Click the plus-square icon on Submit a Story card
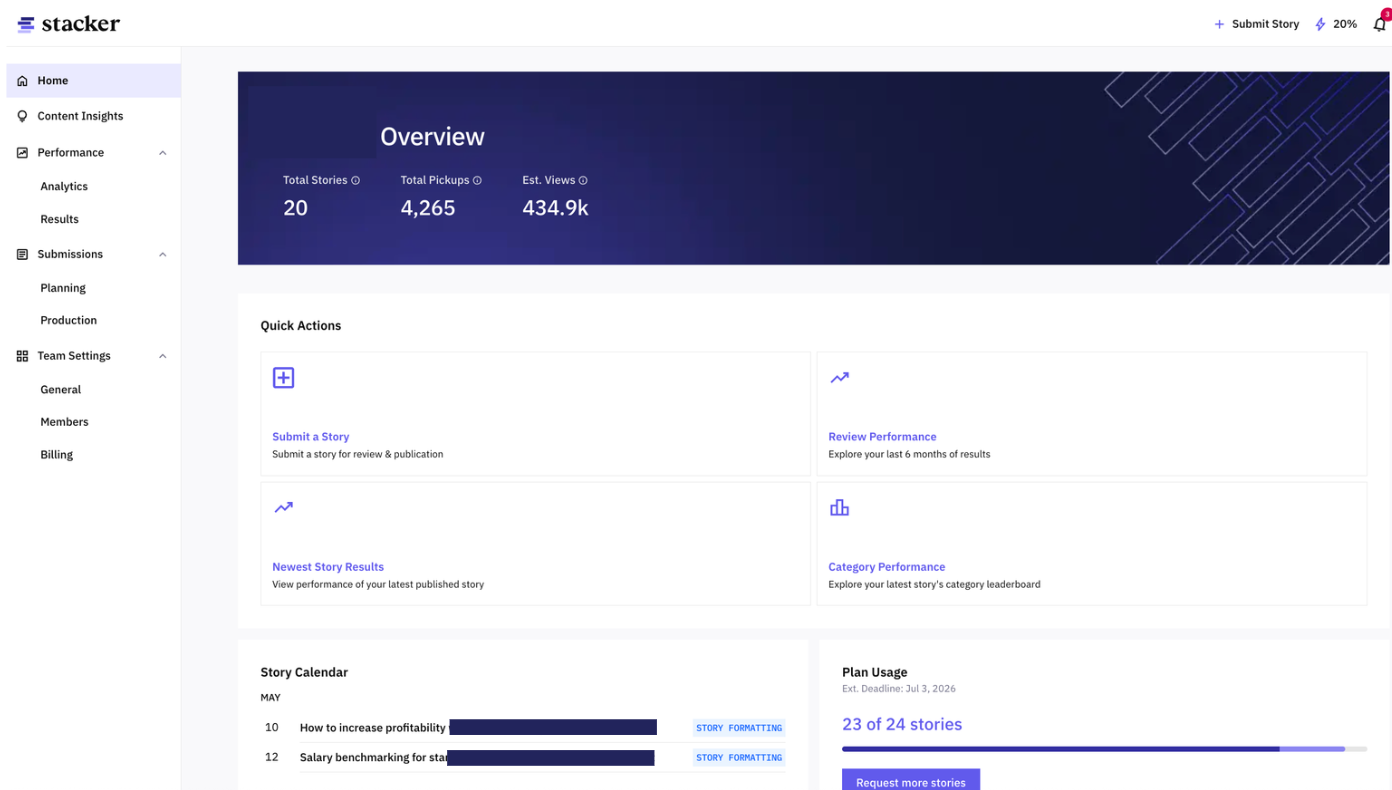Screen dimensions: 1392x790 (283, 378)
